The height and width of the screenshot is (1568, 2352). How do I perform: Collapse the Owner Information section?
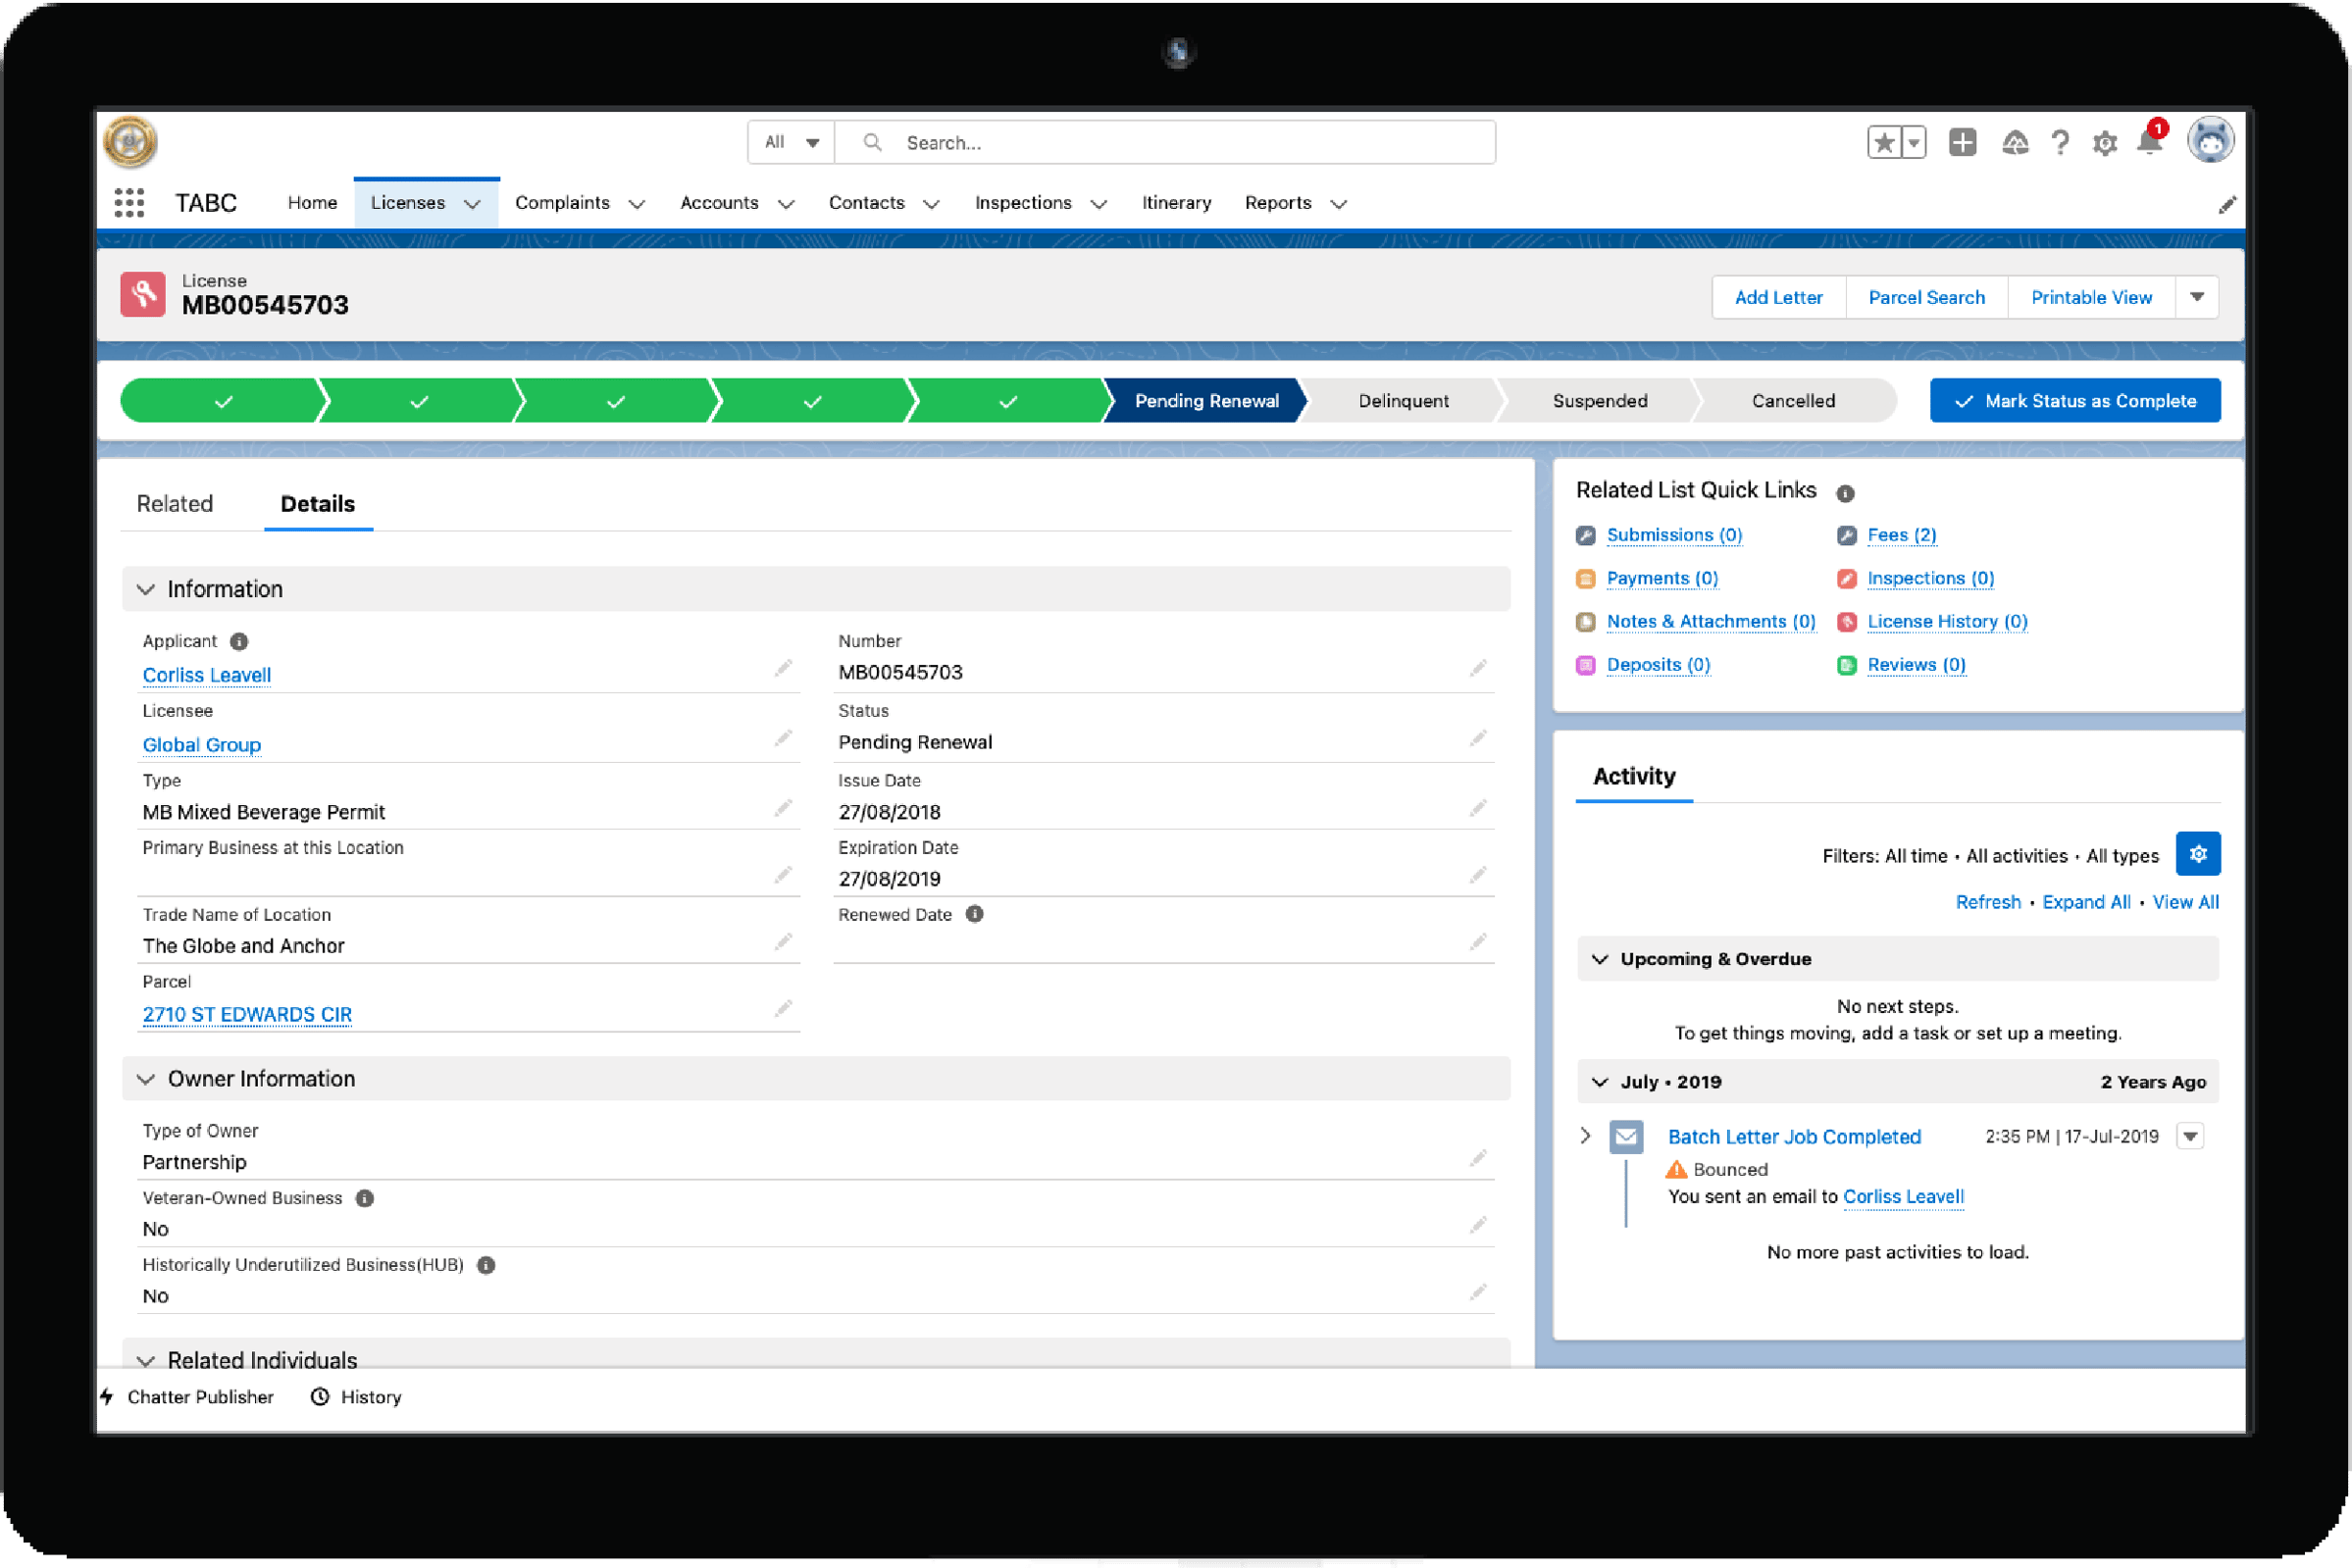coord(146,1079)
